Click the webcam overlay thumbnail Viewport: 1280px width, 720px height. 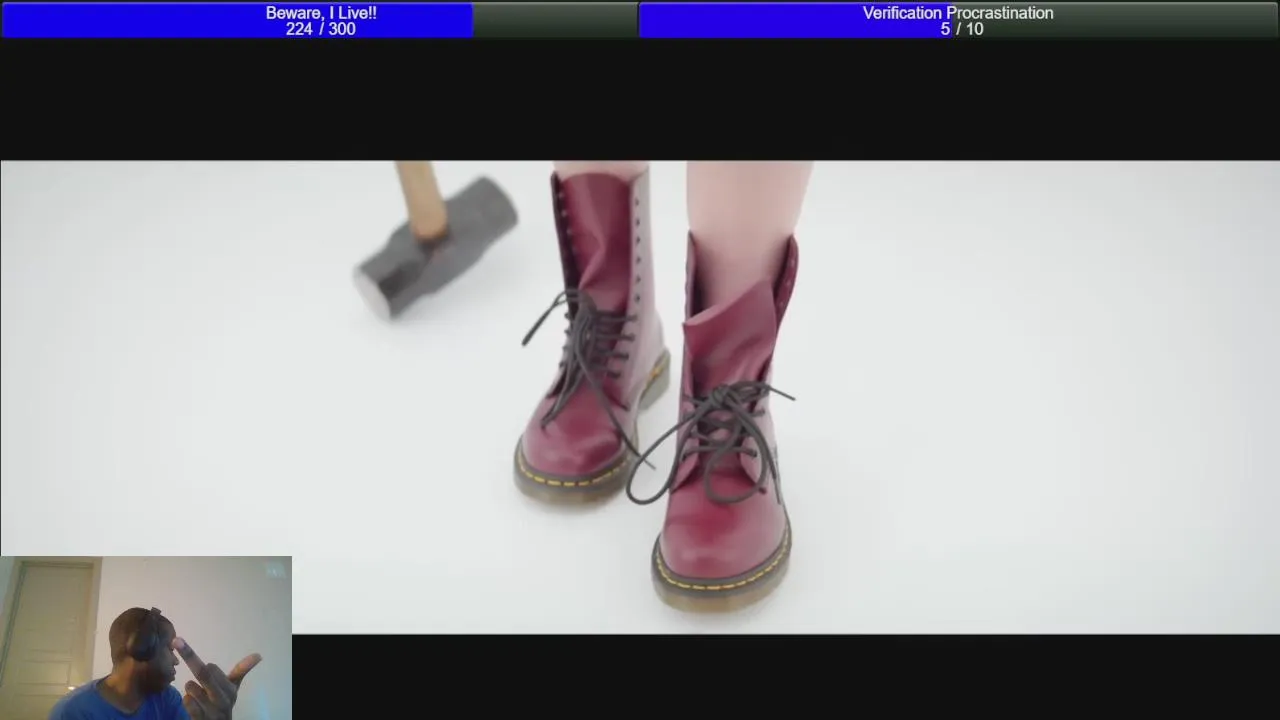pyautogui.click(x=146, y=638)
